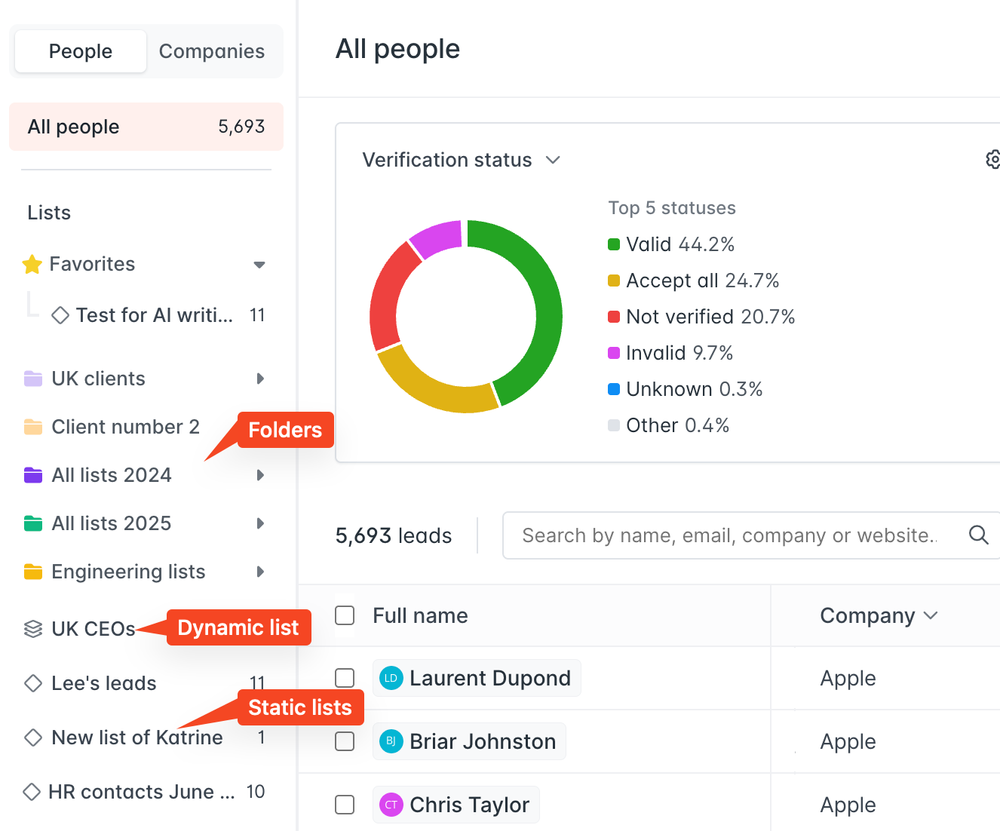Switch to the Companies tab
This screenshot has width=1000, height=831.
click(211, 51)
